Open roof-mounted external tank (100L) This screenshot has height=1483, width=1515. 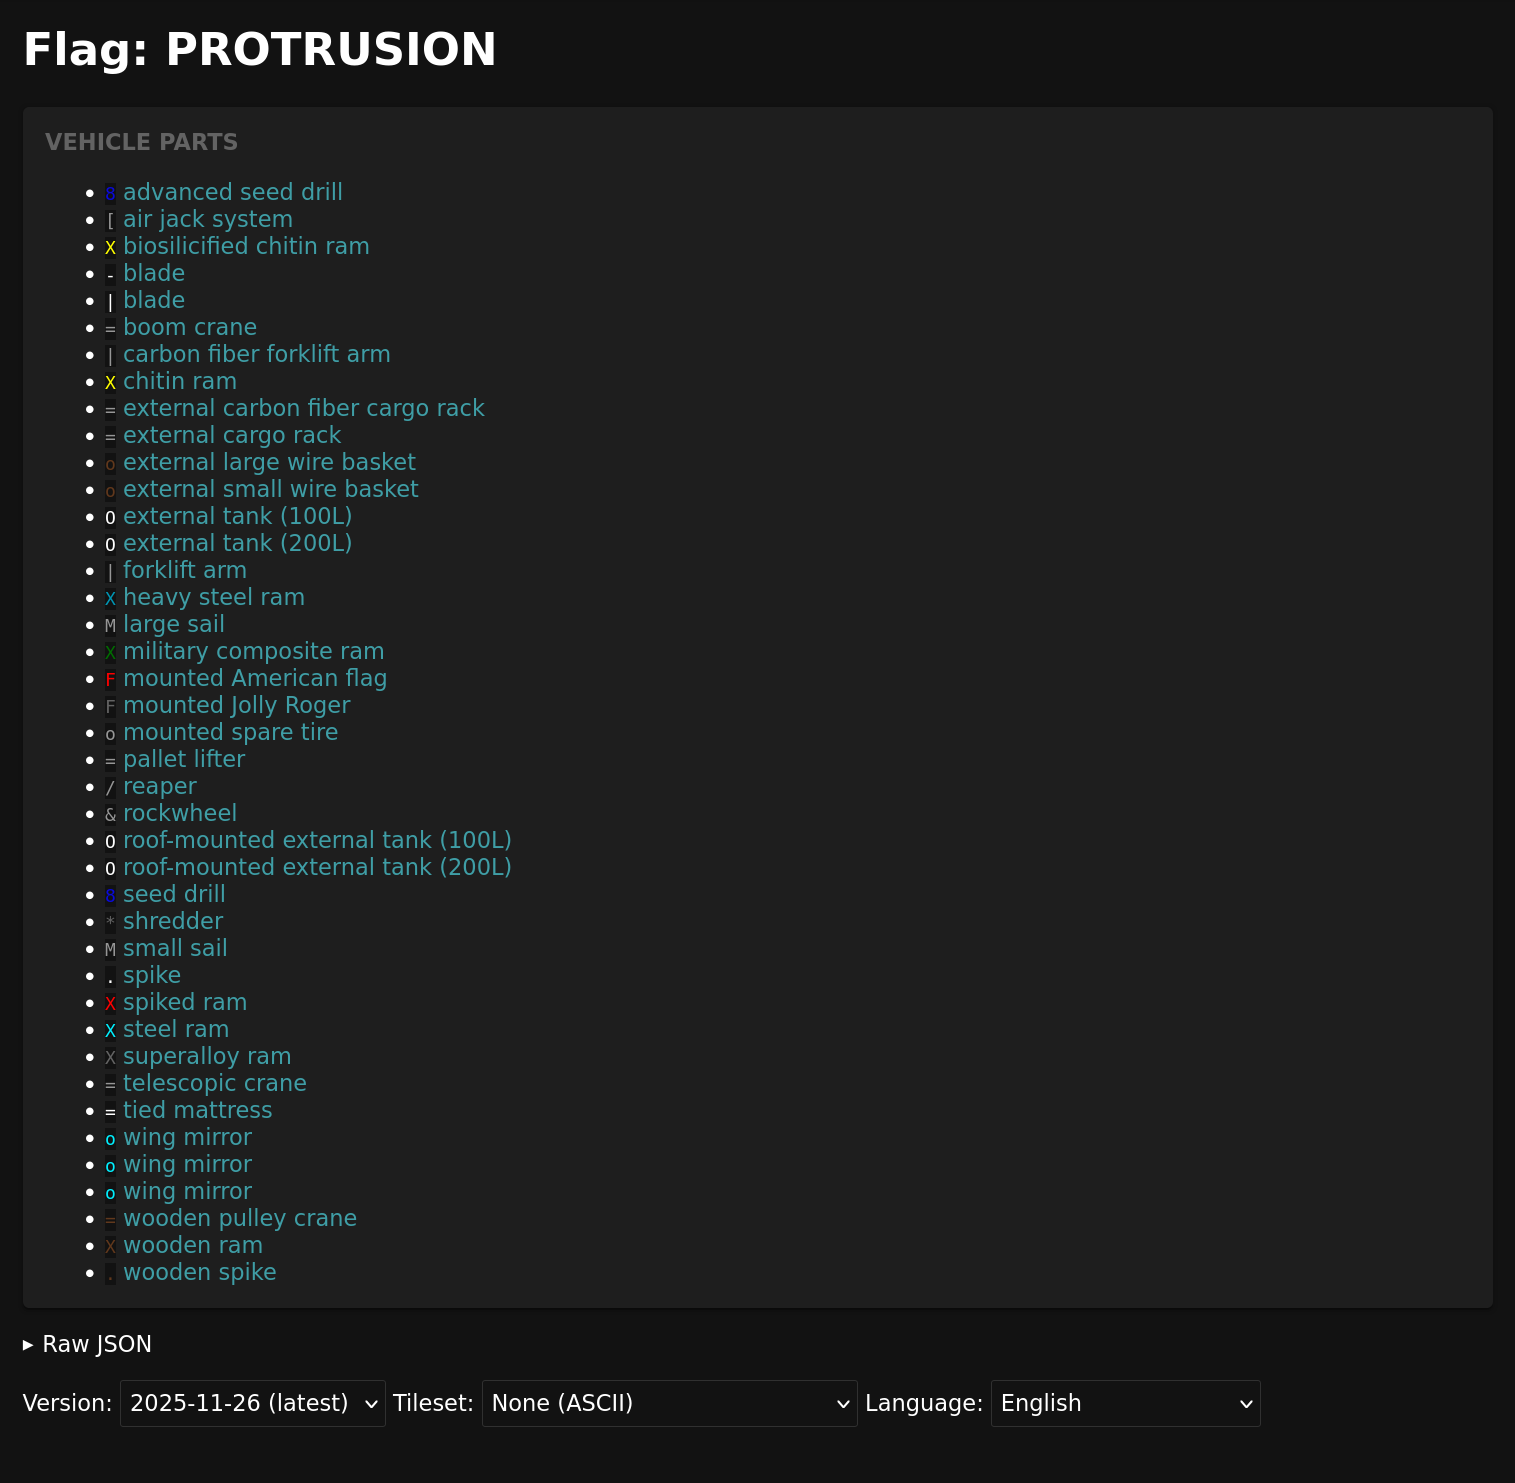pos(317,840)
